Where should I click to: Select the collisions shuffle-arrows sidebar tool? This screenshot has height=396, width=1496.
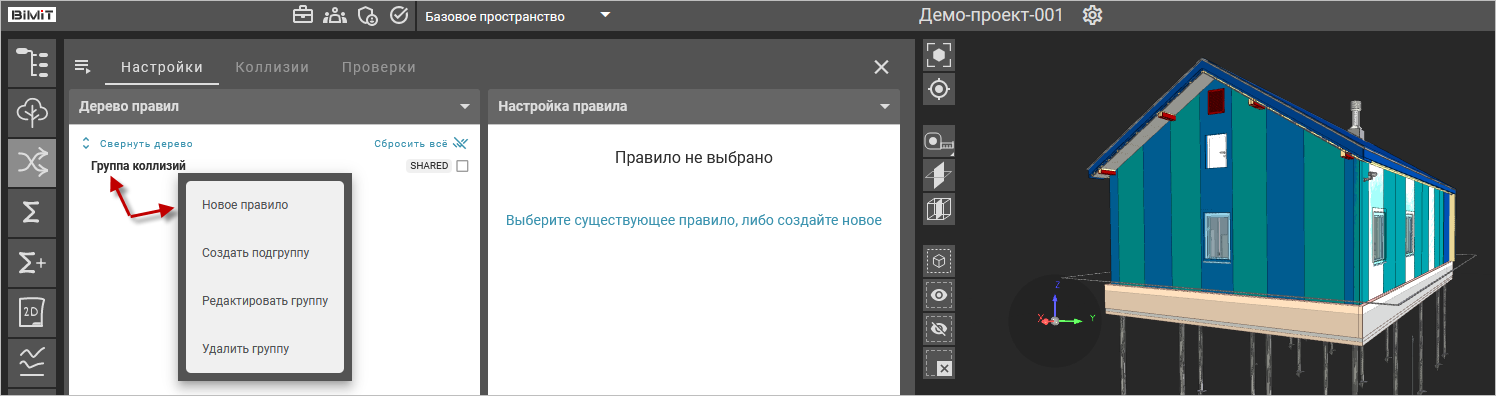pyautogui.click(x=32, y=163)
